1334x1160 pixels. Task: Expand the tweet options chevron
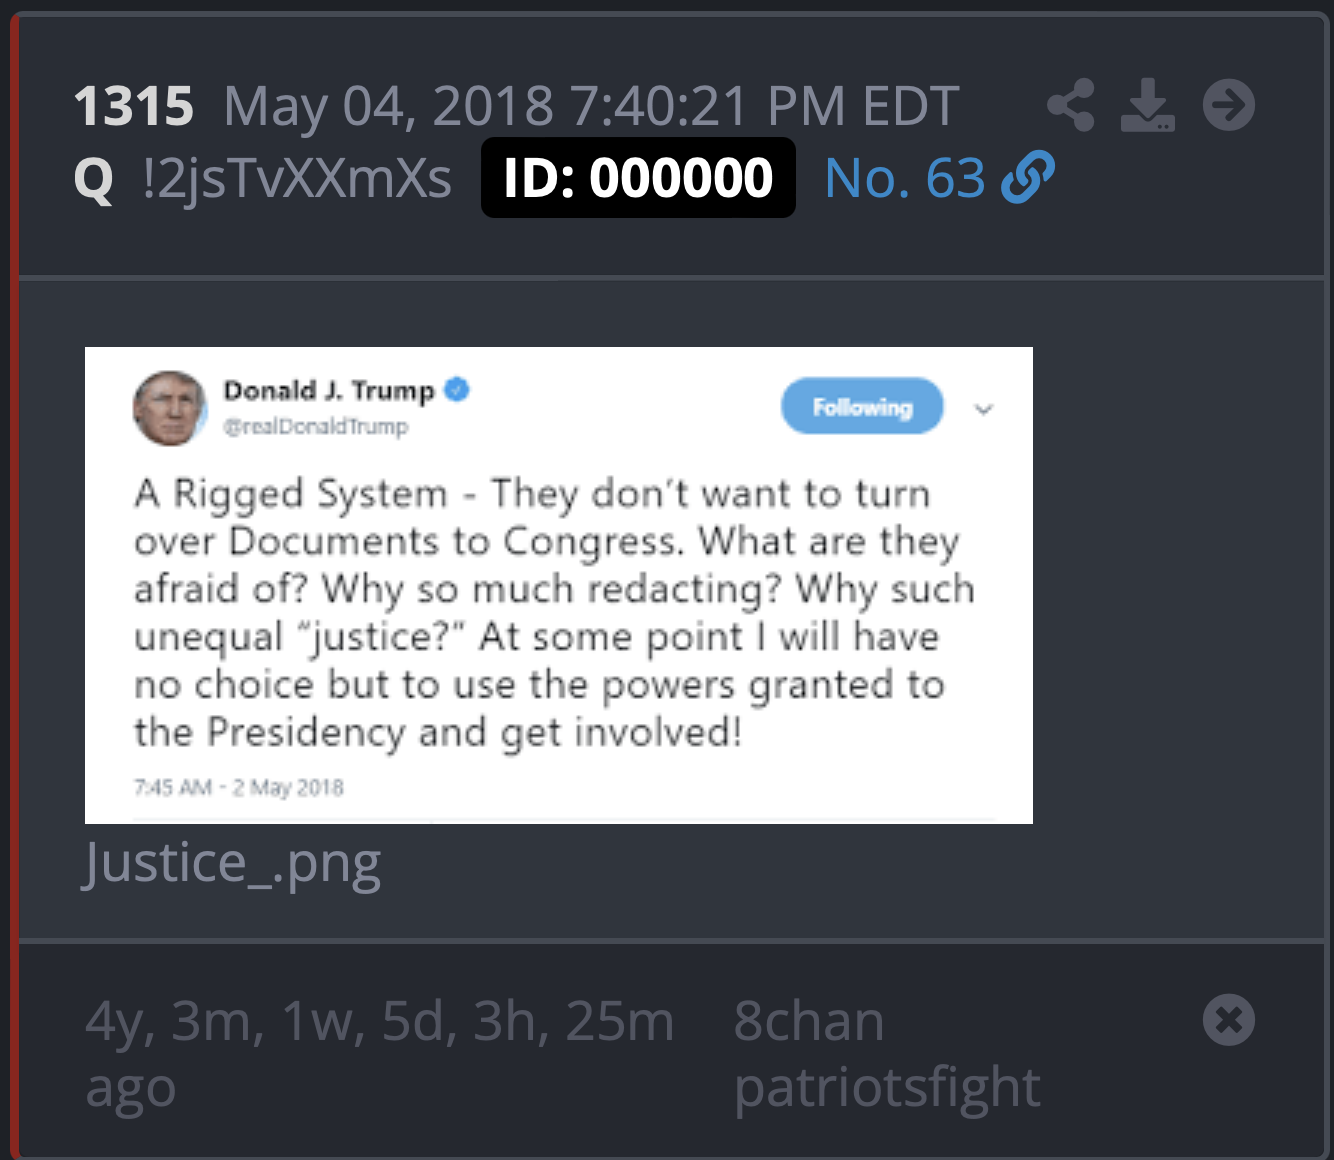pos(984,409)
